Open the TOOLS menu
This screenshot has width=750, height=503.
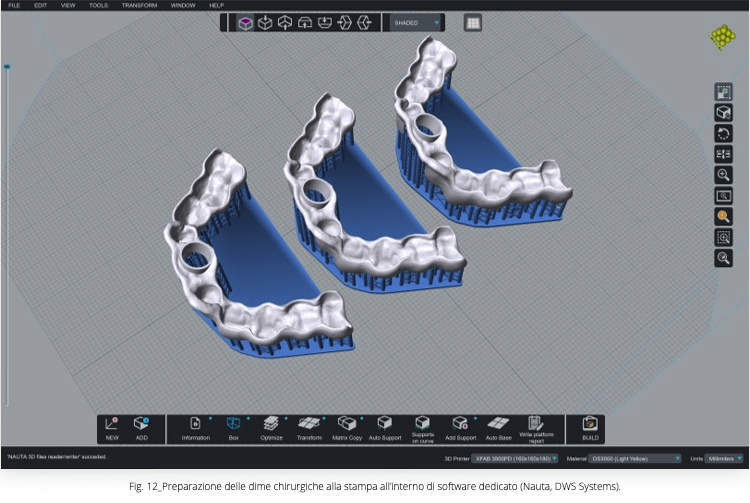click(98, 5)
